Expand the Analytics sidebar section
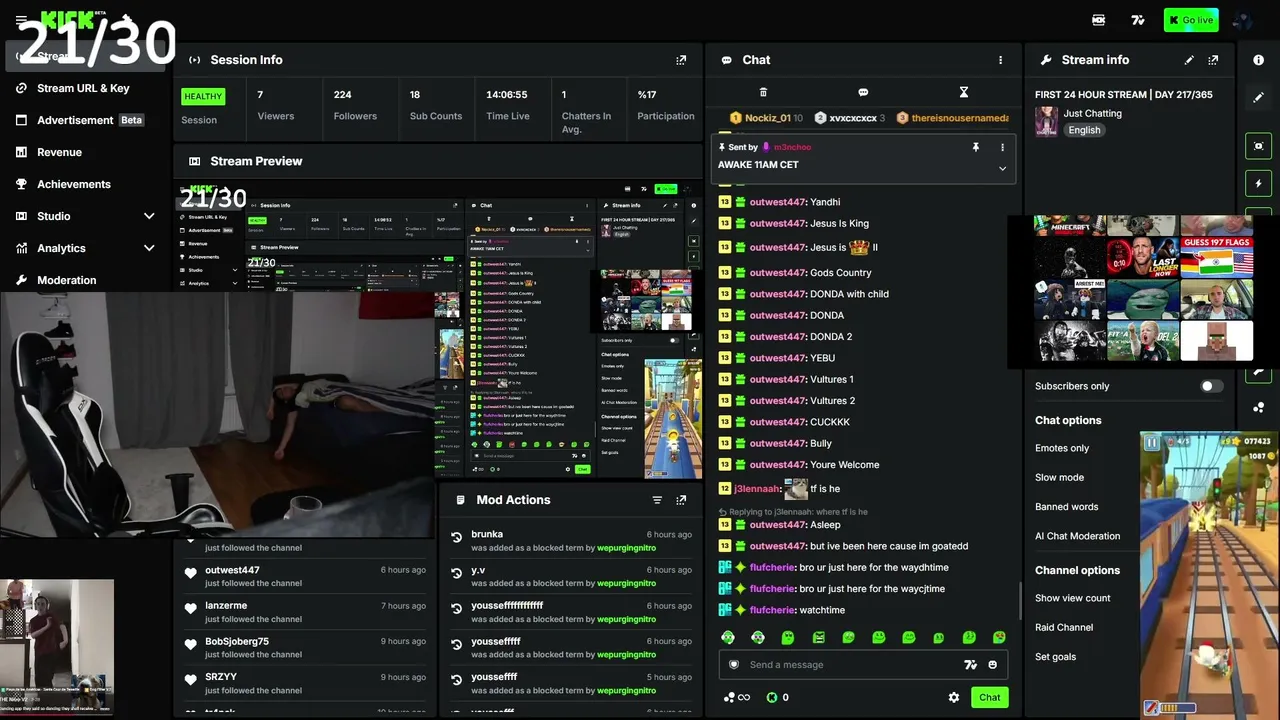Viewport: 1280px width, 720px height. click(x=149, y=248)
